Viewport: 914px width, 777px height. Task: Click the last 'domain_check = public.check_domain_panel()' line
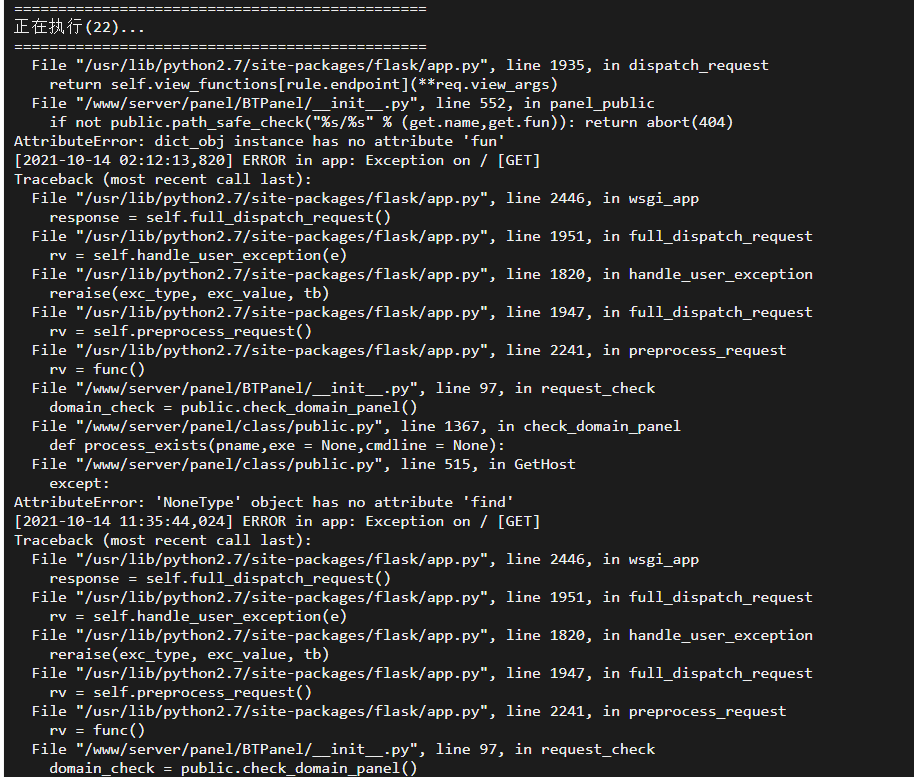point(233,768)
